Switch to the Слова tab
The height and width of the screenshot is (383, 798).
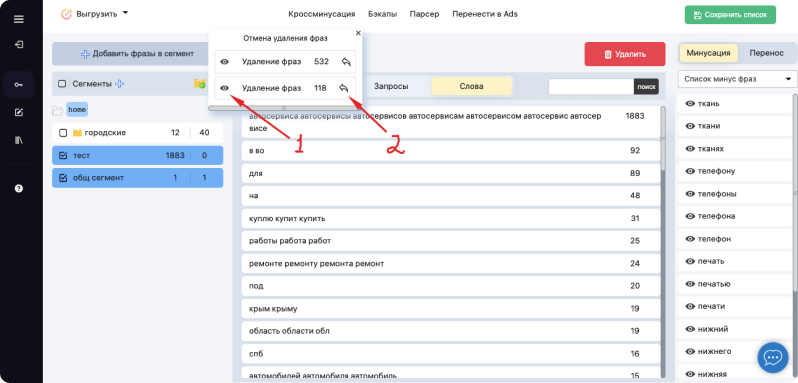coord(471,86)
